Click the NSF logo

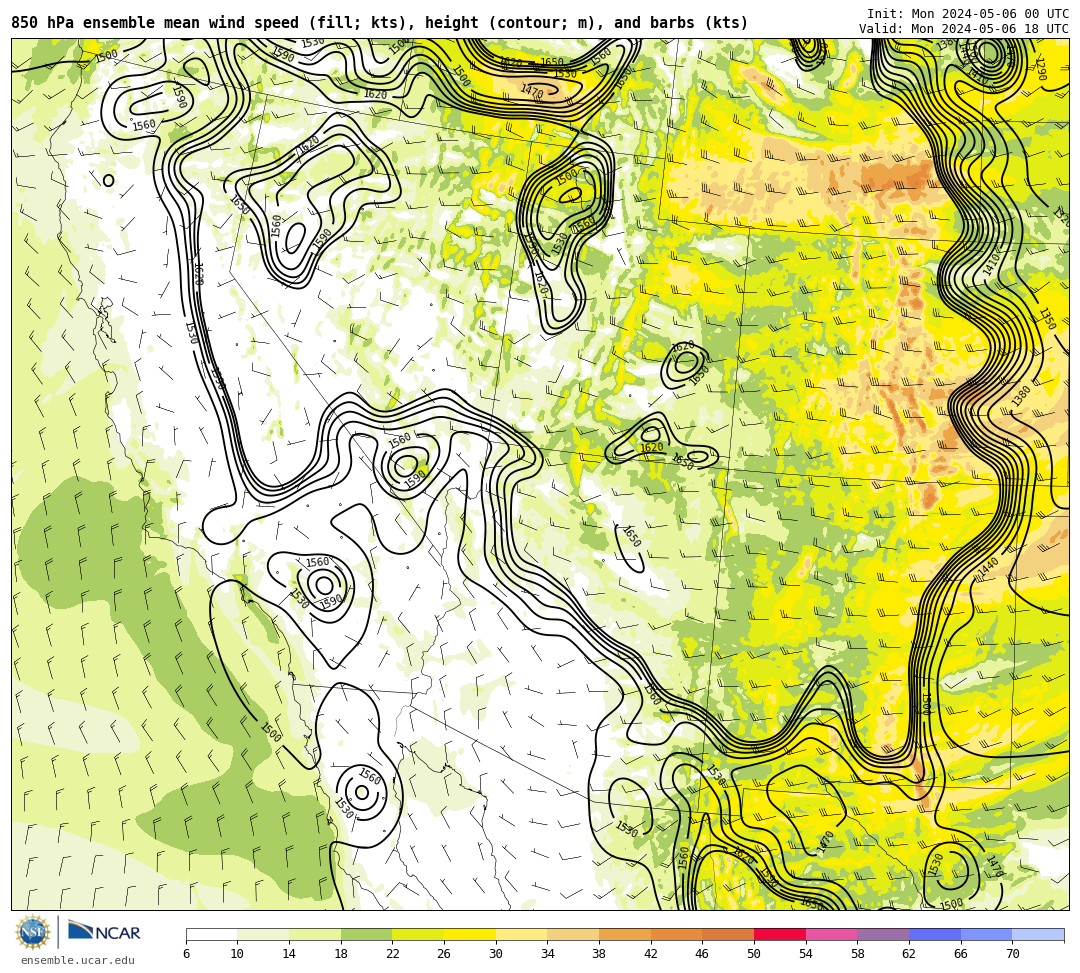(32, 933)
